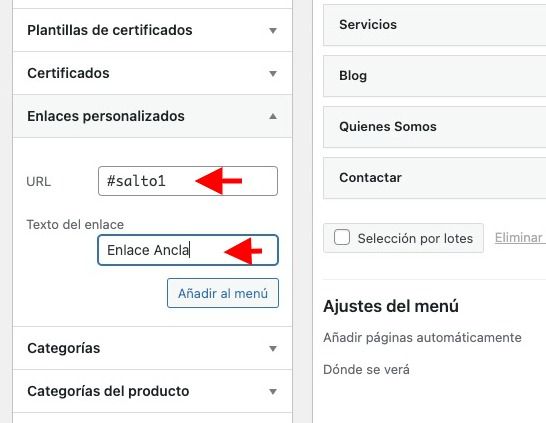Expand the Categorías section title
Image resolution: width=546 pixels, height=423 pixels.
(64, 348)
